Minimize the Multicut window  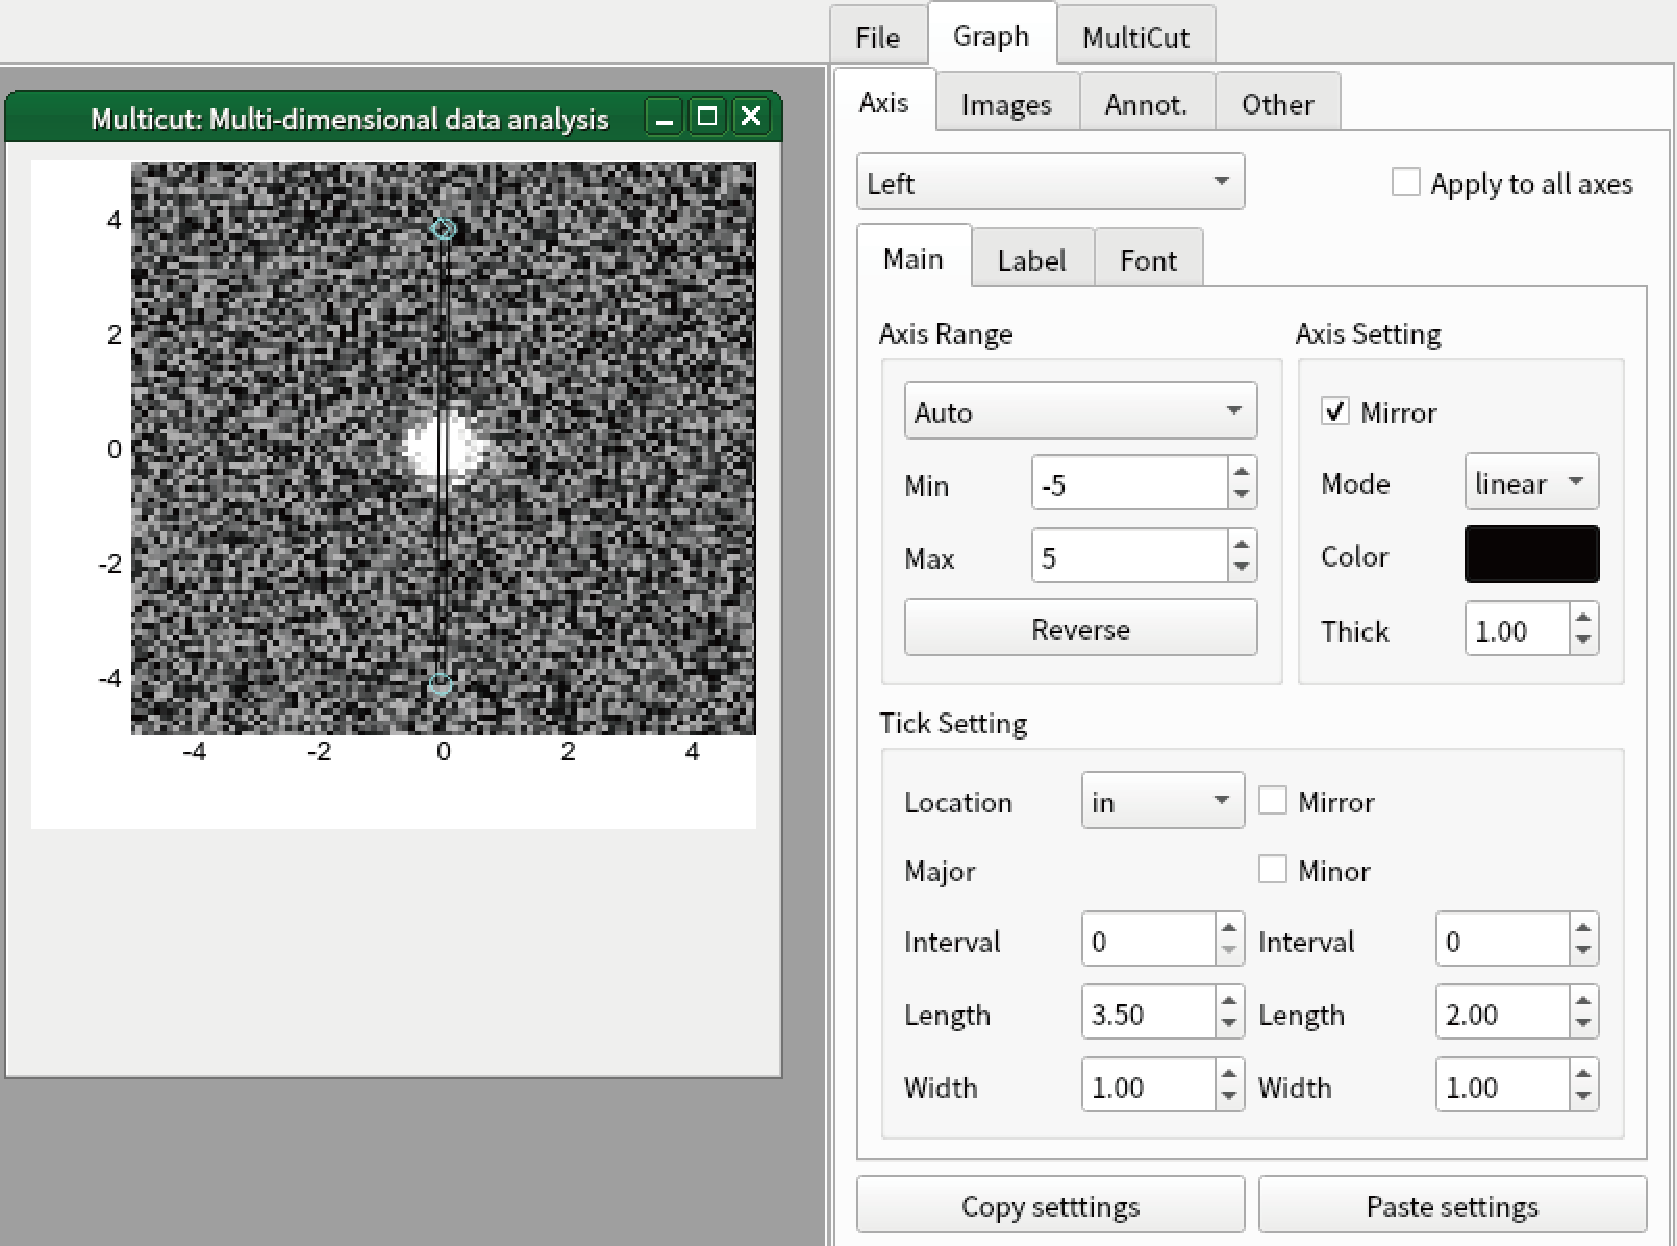(664, 117)
